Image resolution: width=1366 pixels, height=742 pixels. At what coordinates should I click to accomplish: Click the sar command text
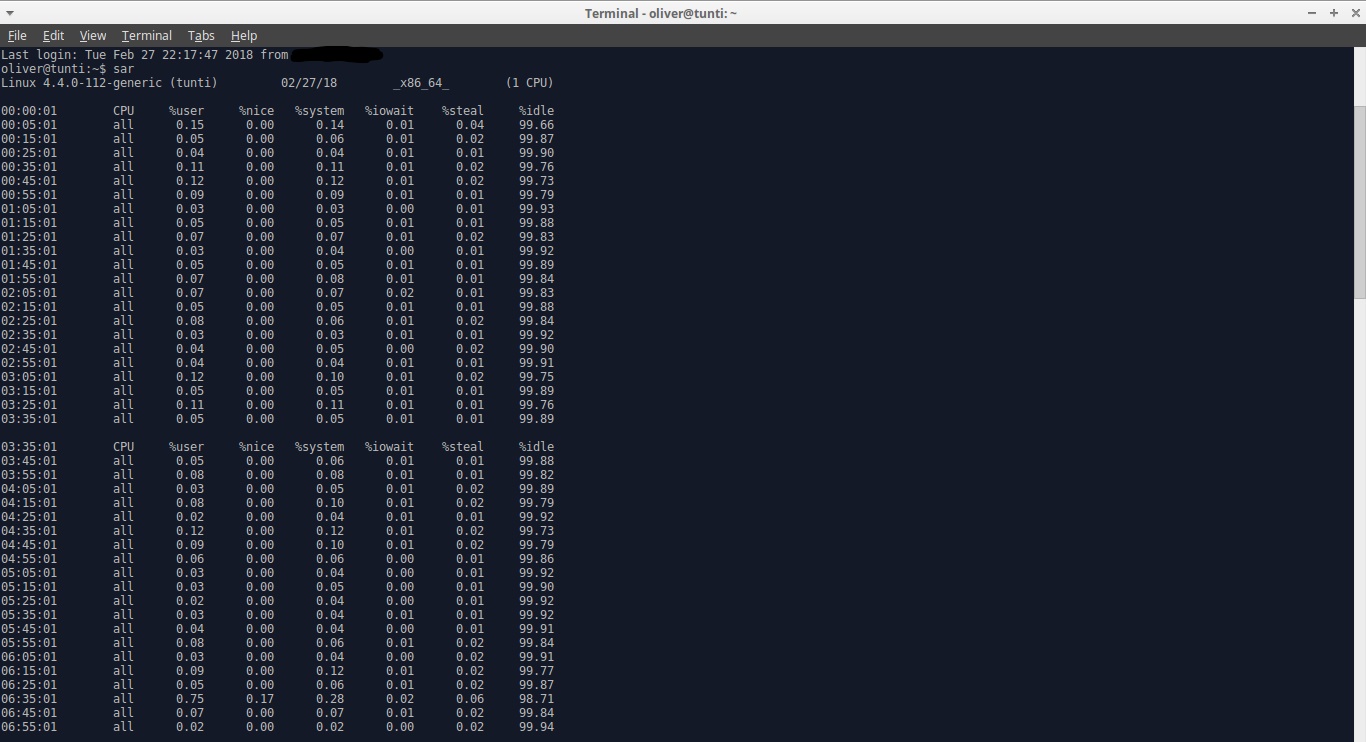click(123, 68)
